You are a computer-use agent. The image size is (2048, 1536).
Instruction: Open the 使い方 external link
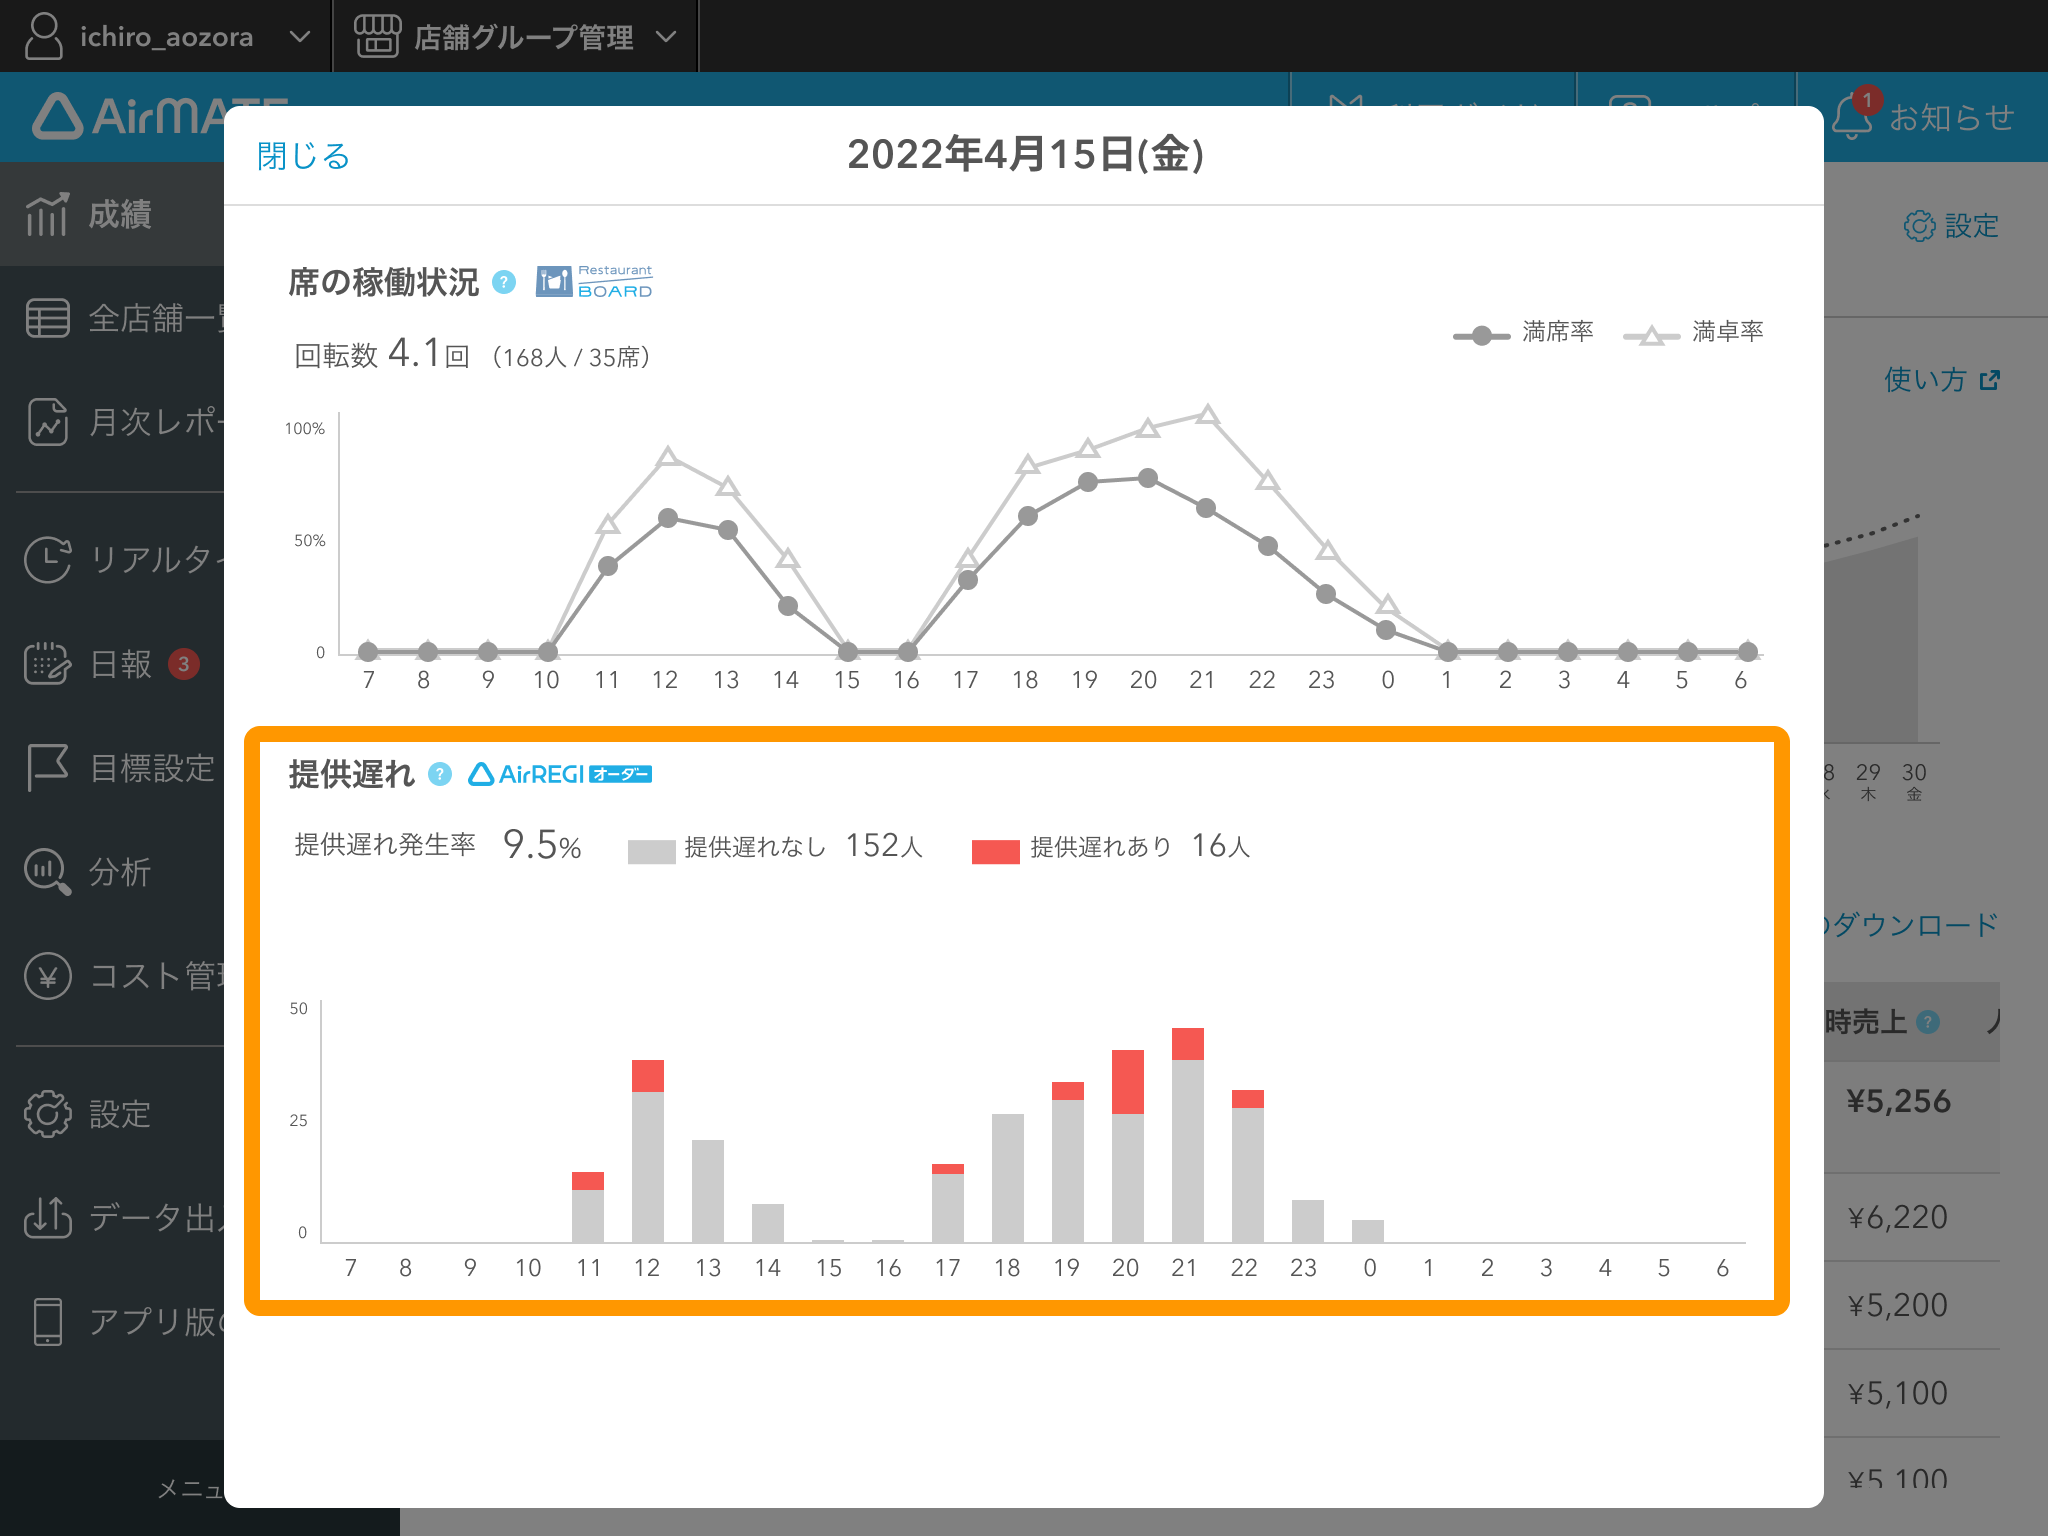pos(1942,380)
